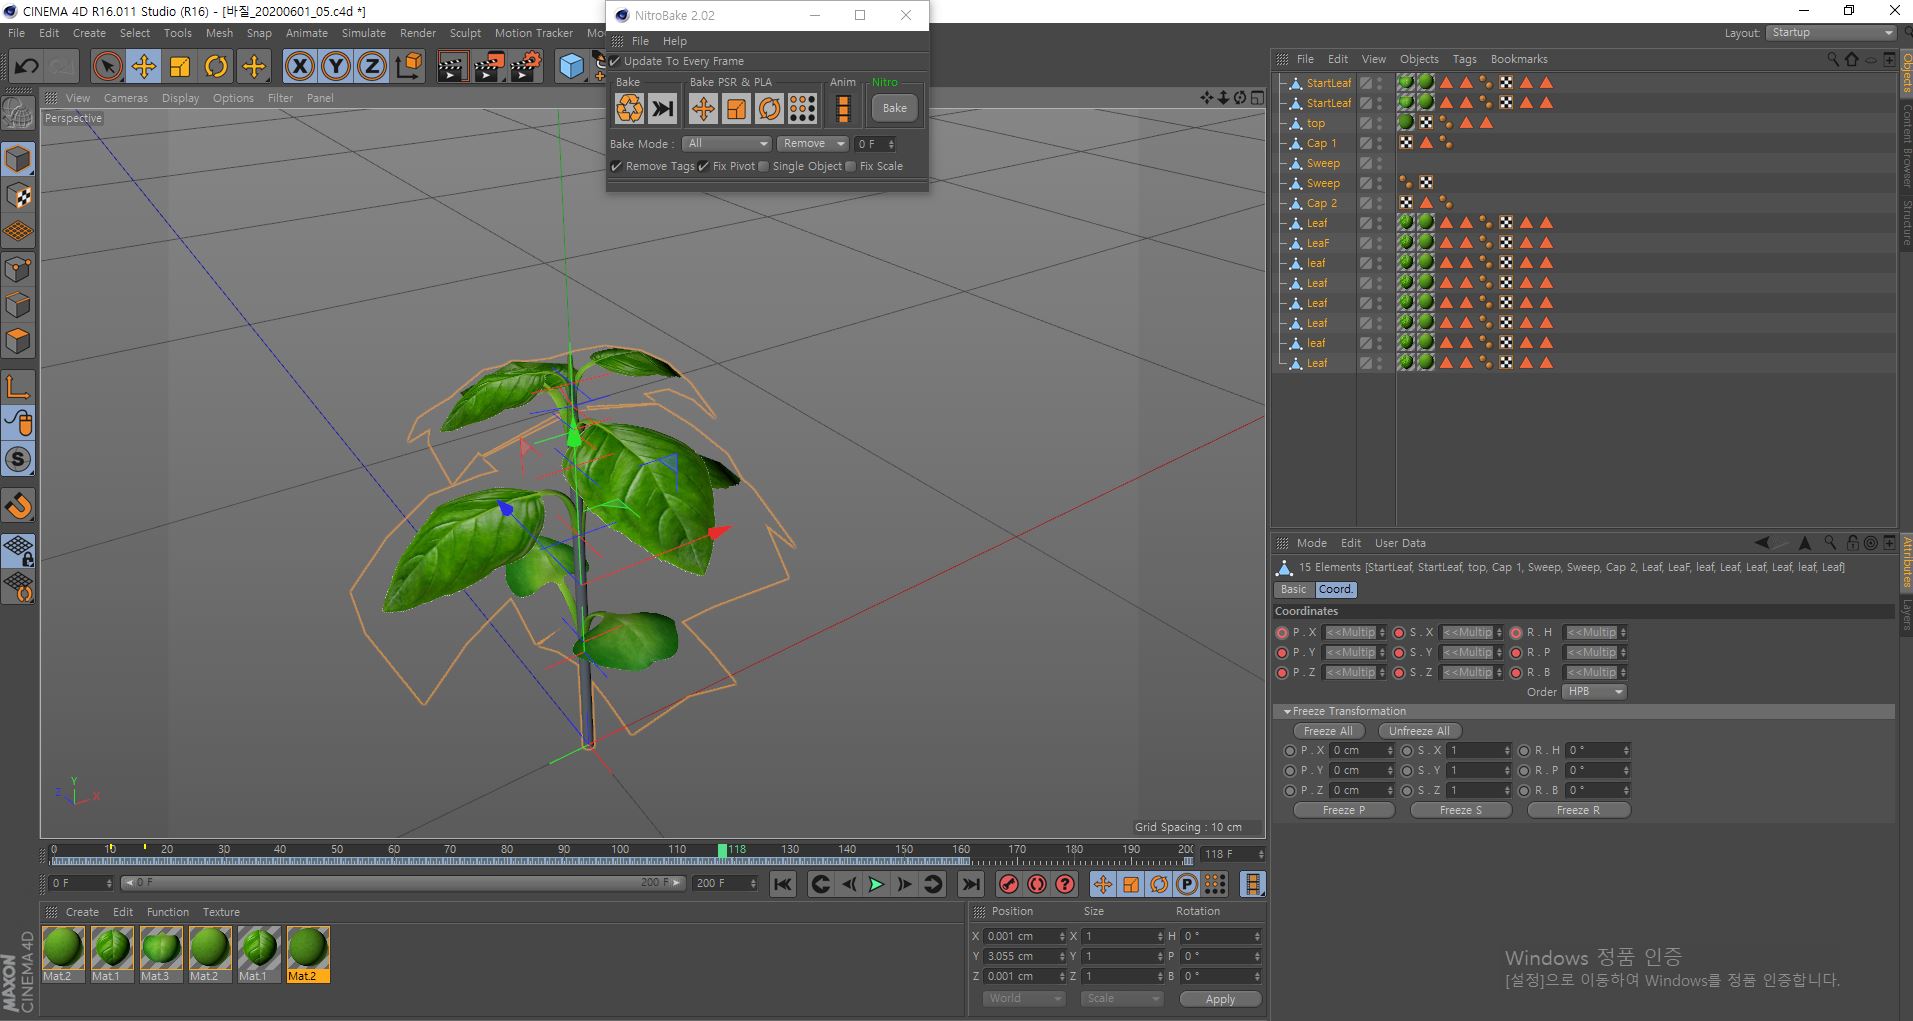Enable the Fix Scale checkbox
The image size is (1913, 1021).
(x=851, y=166)
